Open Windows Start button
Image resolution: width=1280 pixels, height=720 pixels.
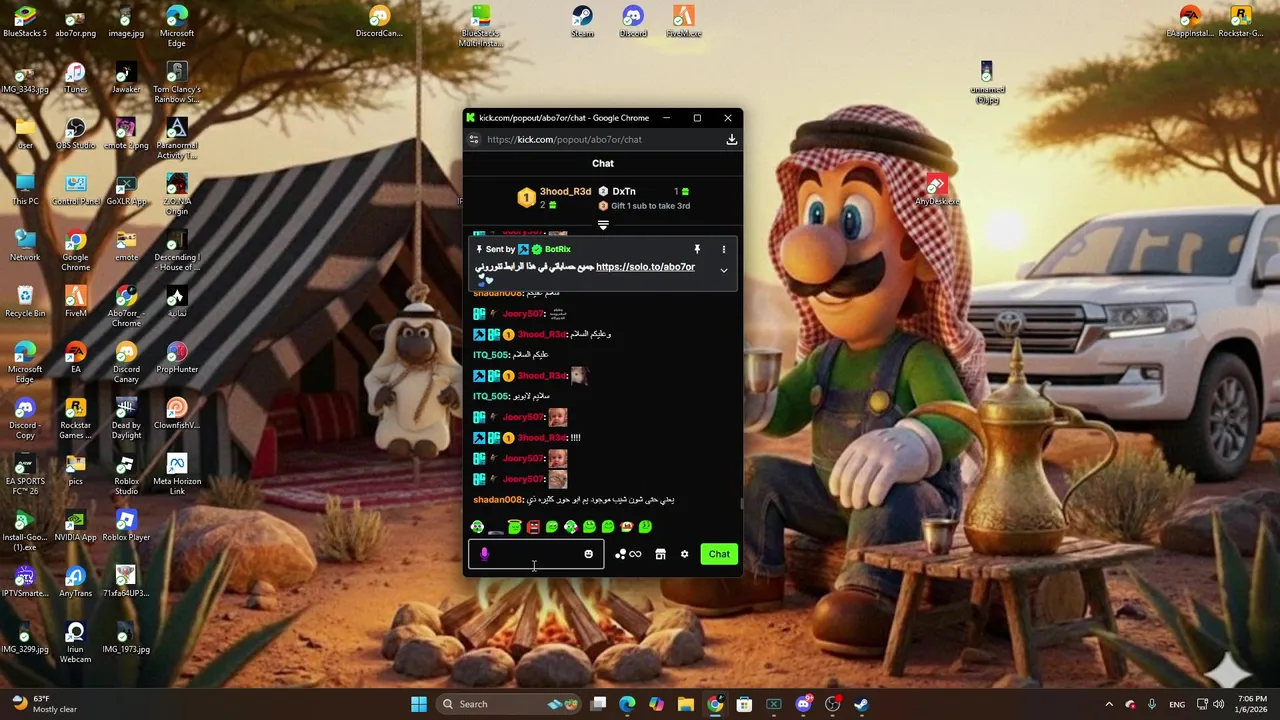pos(419,704)
